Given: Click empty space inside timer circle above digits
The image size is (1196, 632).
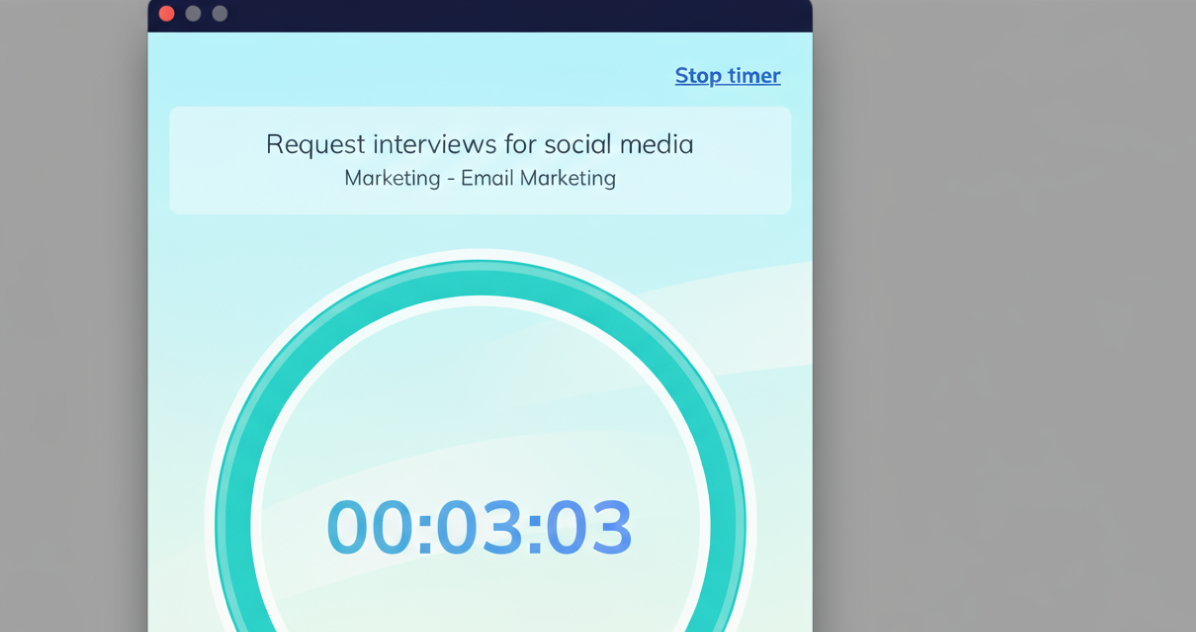Looking at the screenshot, I should click(480, 400).
